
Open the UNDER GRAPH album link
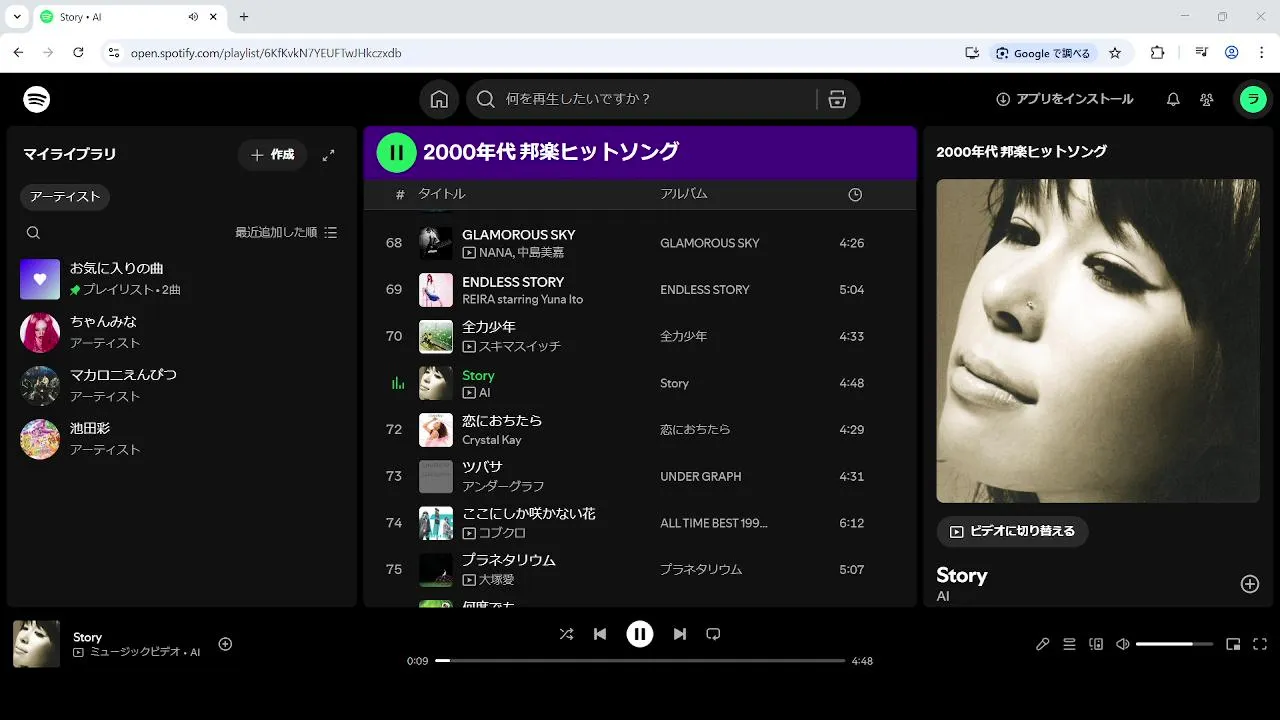coord(701,476)
